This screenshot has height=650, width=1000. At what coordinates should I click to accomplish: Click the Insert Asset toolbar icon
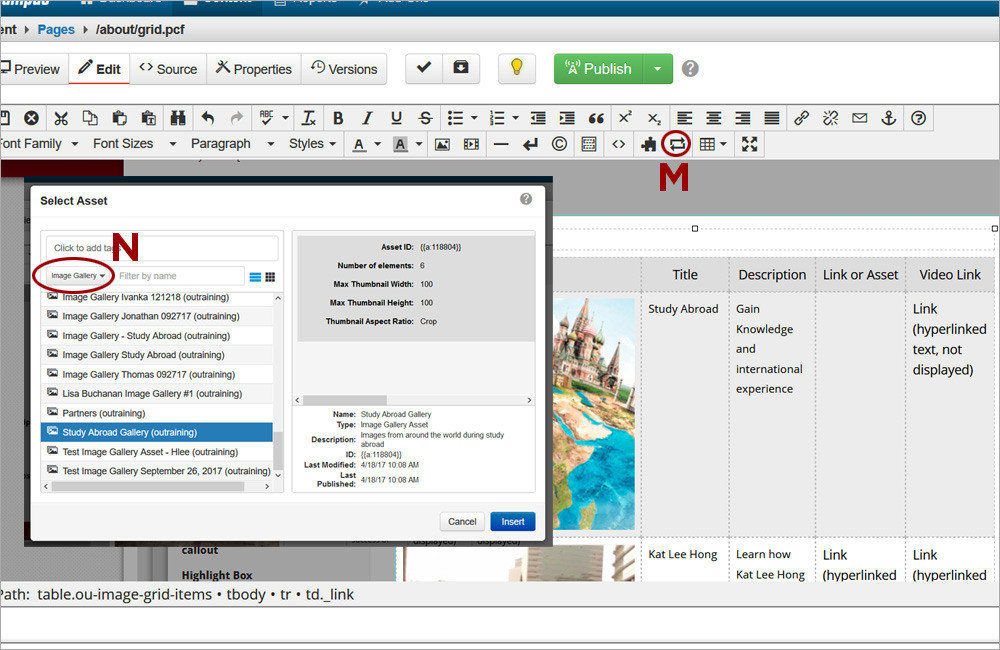coord(677,144)
